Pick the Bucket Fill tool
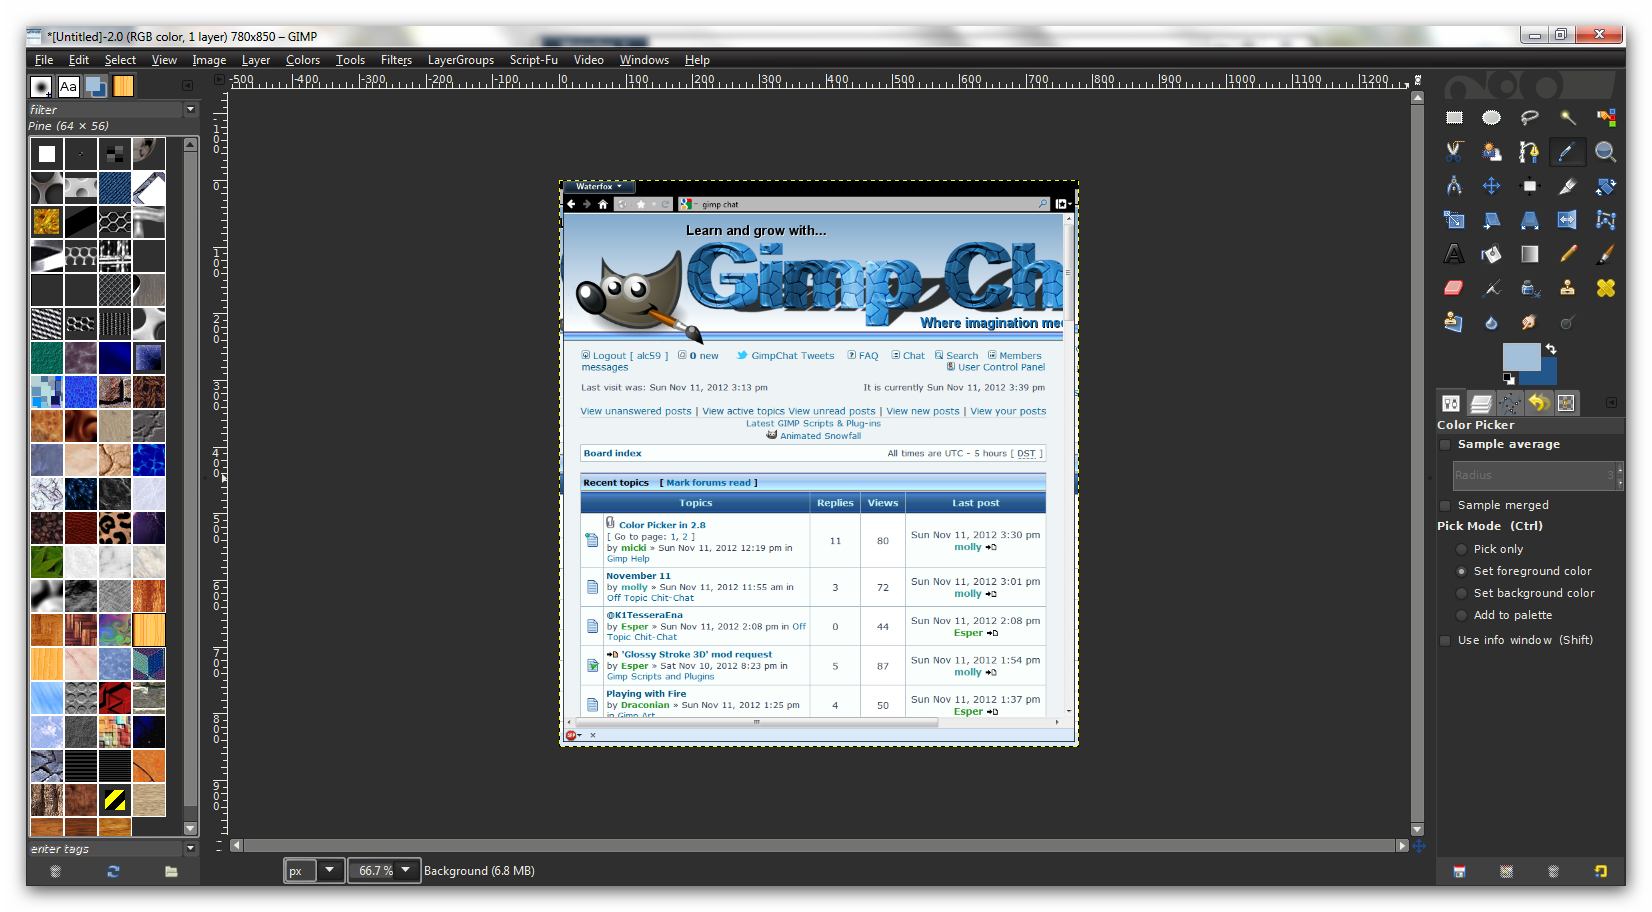Screen dimensions: 1652x912 (1491, 254)
